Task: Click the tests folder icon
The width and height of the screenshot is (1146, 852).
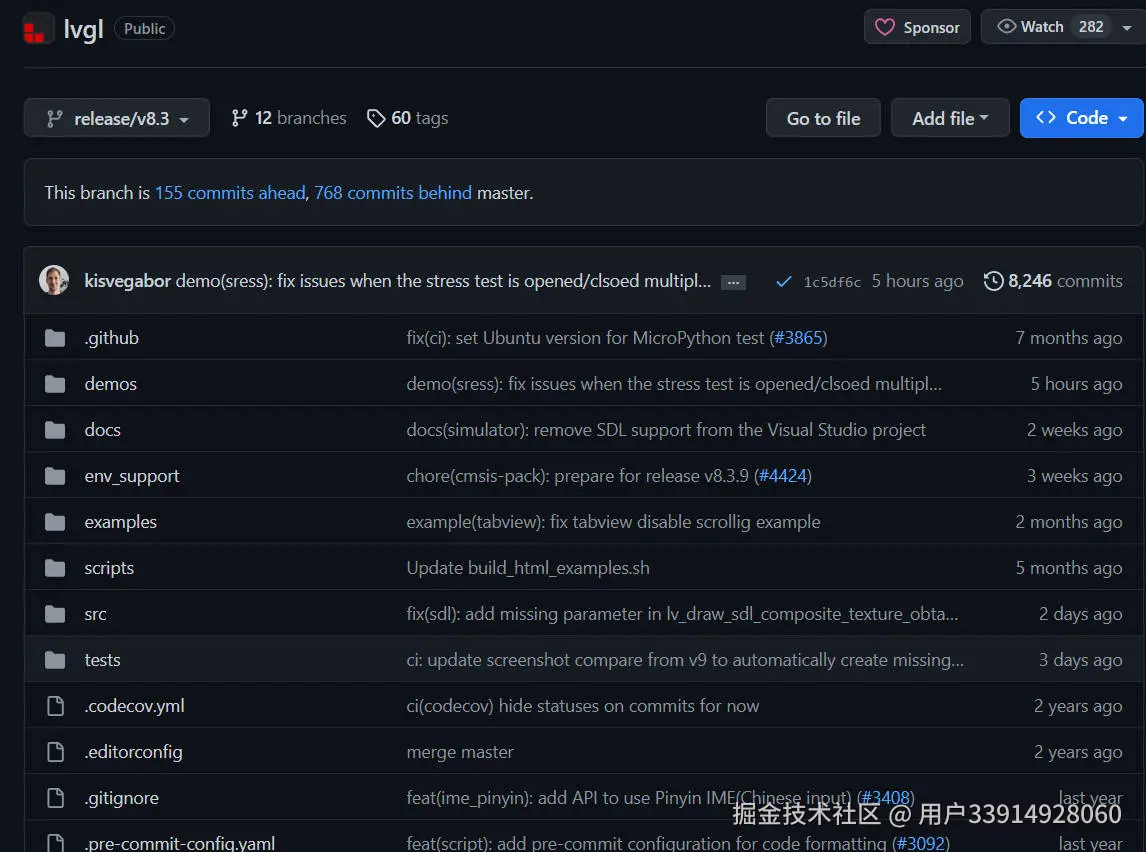Action: tap(55, 660)
